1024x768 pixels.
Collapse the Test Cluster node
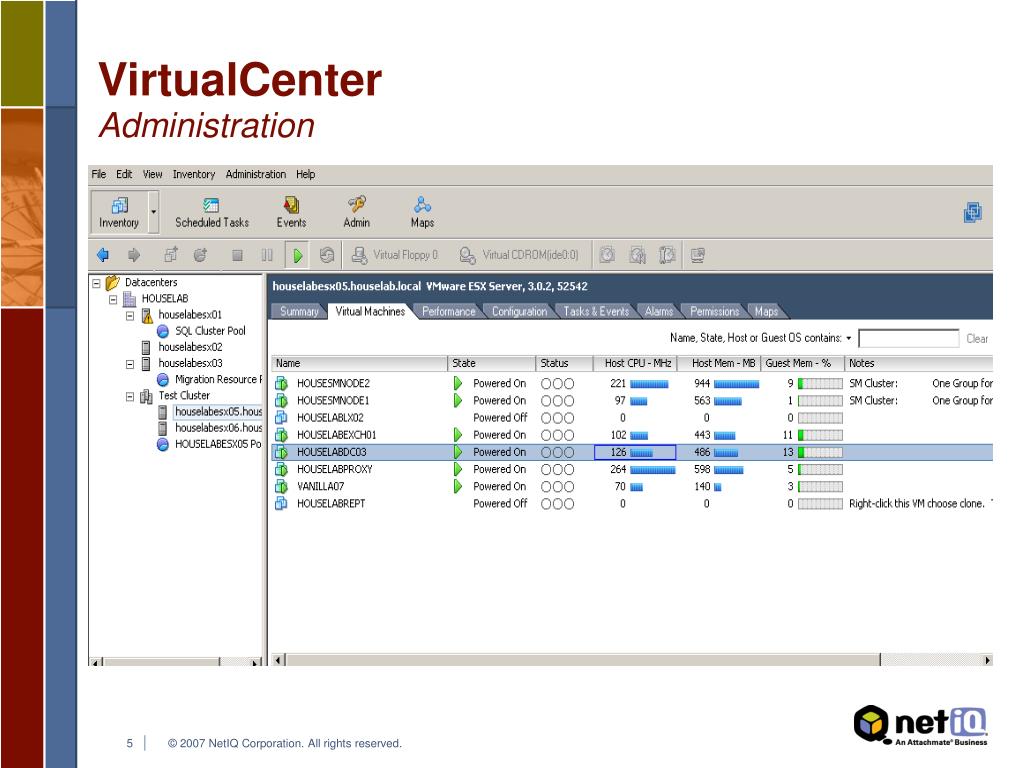point(130,396)
